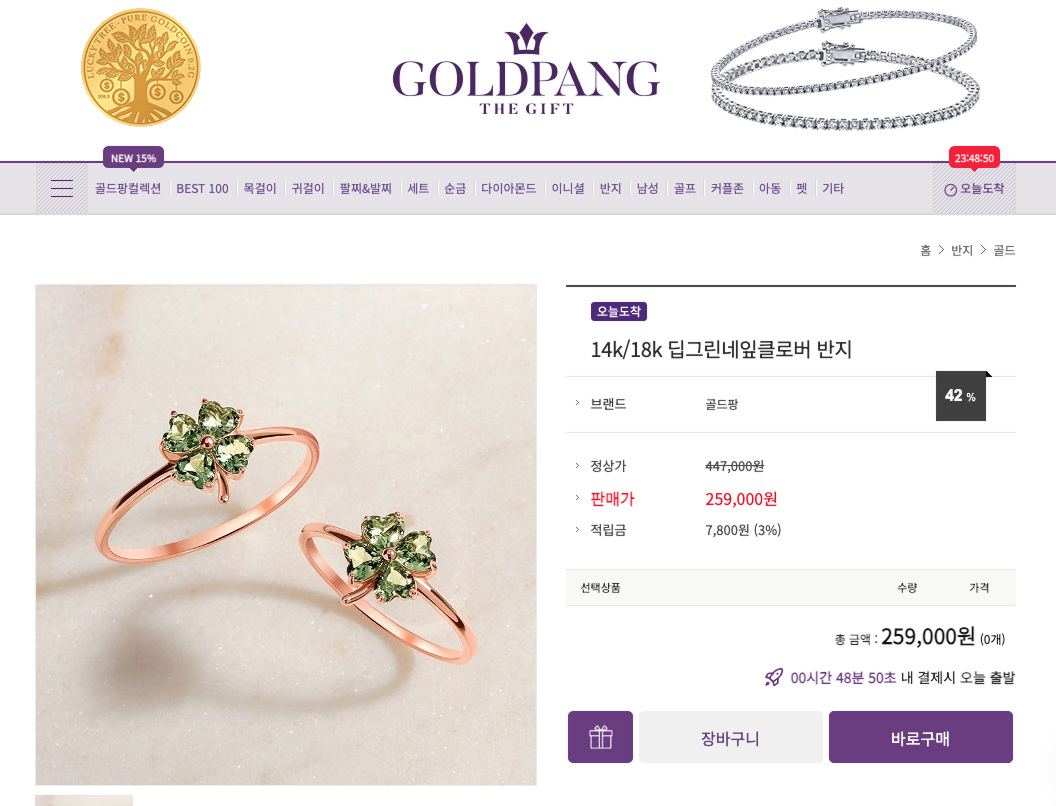Click the clover ring product image
The image size is (1056, 806).
click(x=286, y=535)
